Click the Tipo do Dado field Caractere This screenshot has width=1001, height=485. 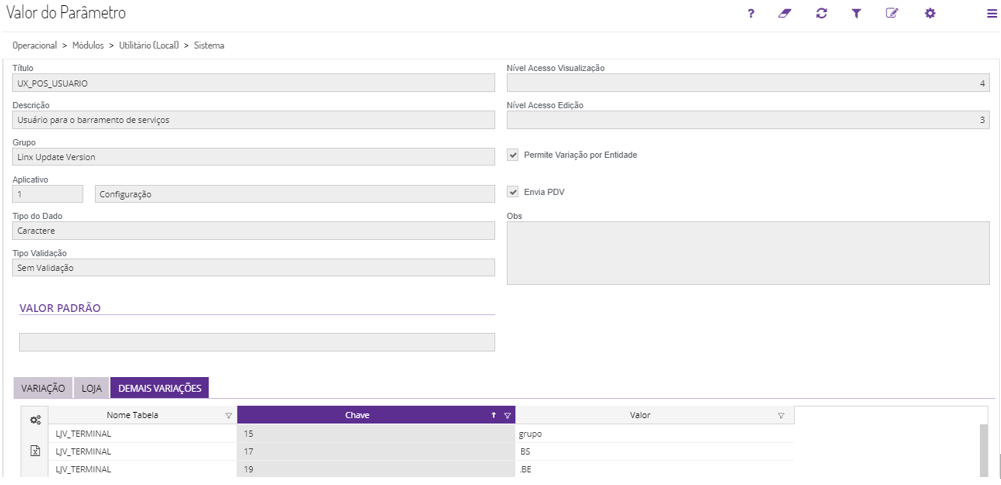pyautogui.click(x=253, y=231)
